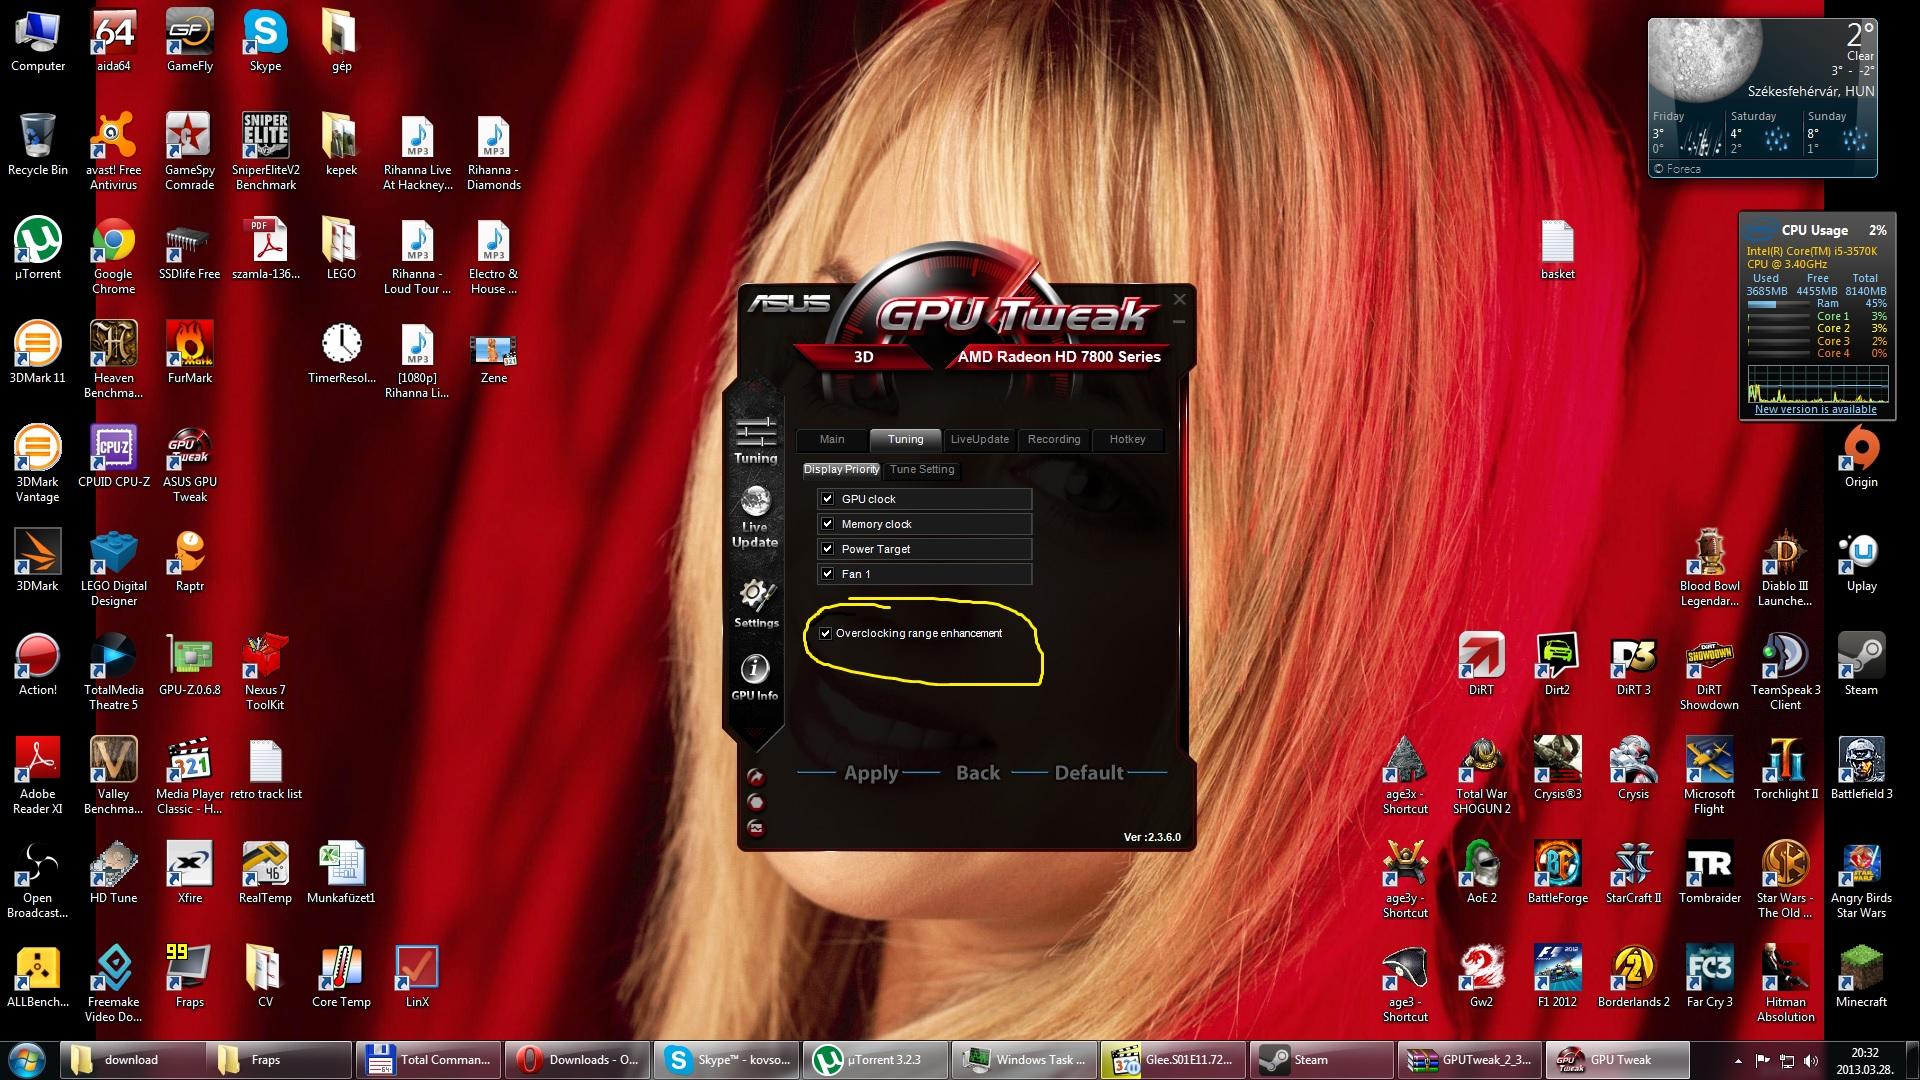Open the Battlefield 3 desktop icon
The width and height of the screenshot is (1920, 1080).
1861,770
